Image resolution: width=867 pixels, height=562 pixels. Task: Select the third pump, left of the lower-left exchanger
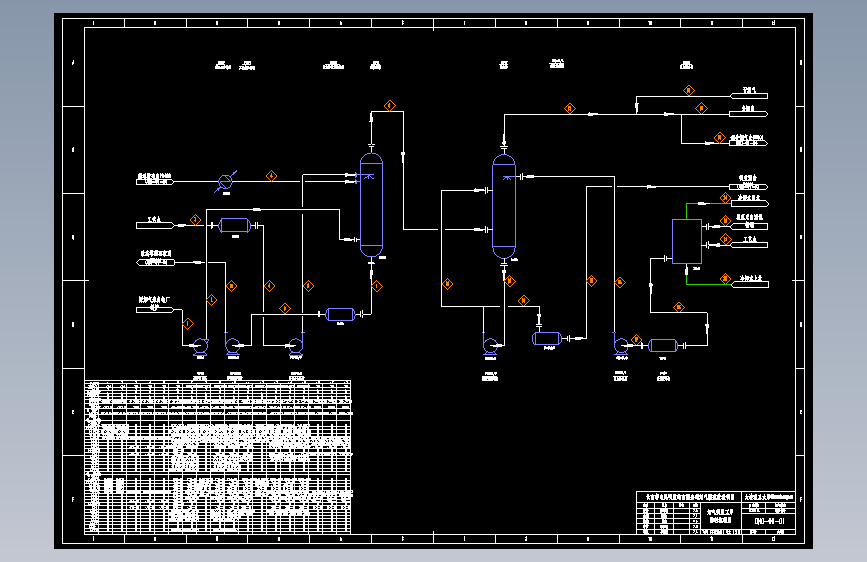coord(296,346)
